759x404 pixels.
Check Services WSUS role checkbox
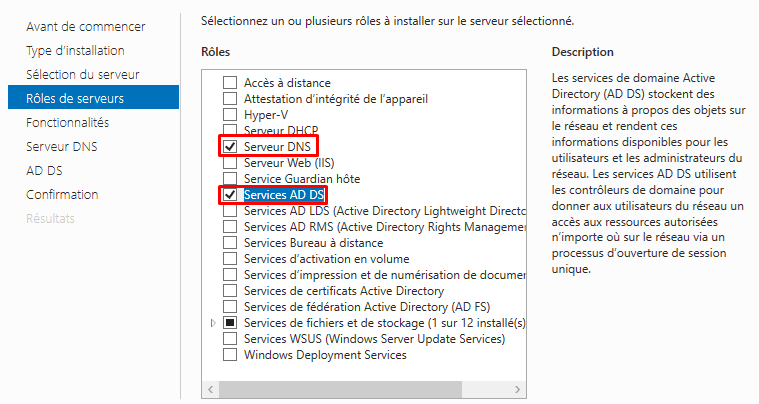230,338
